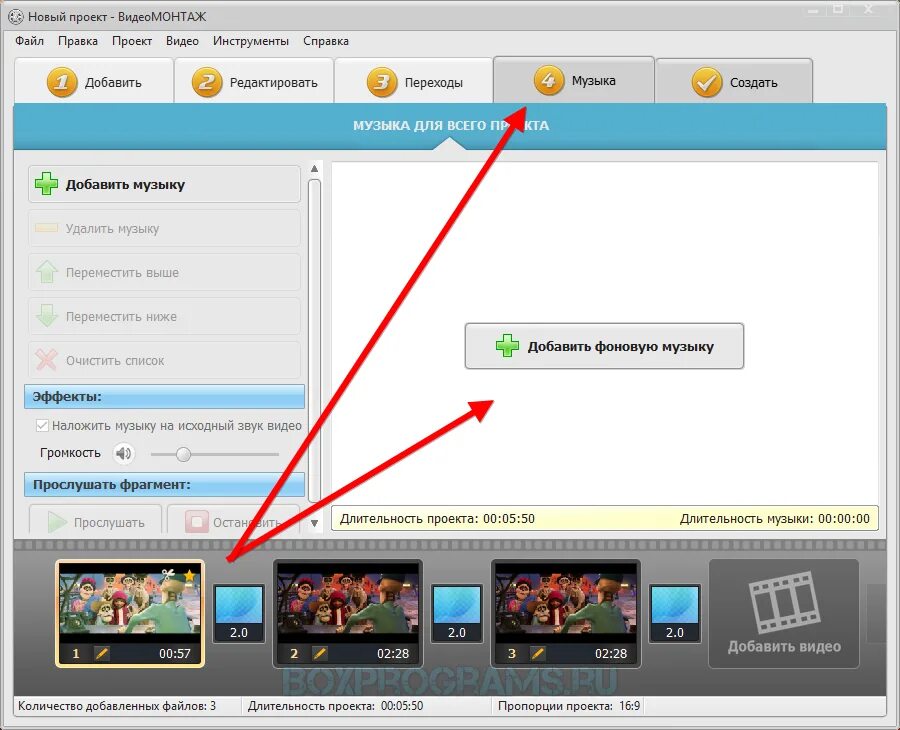Viewport: 900px width, 730px height.
Task: Click the Длительность музыки: 00:00:00 text
Action: (x=775, y=519)
